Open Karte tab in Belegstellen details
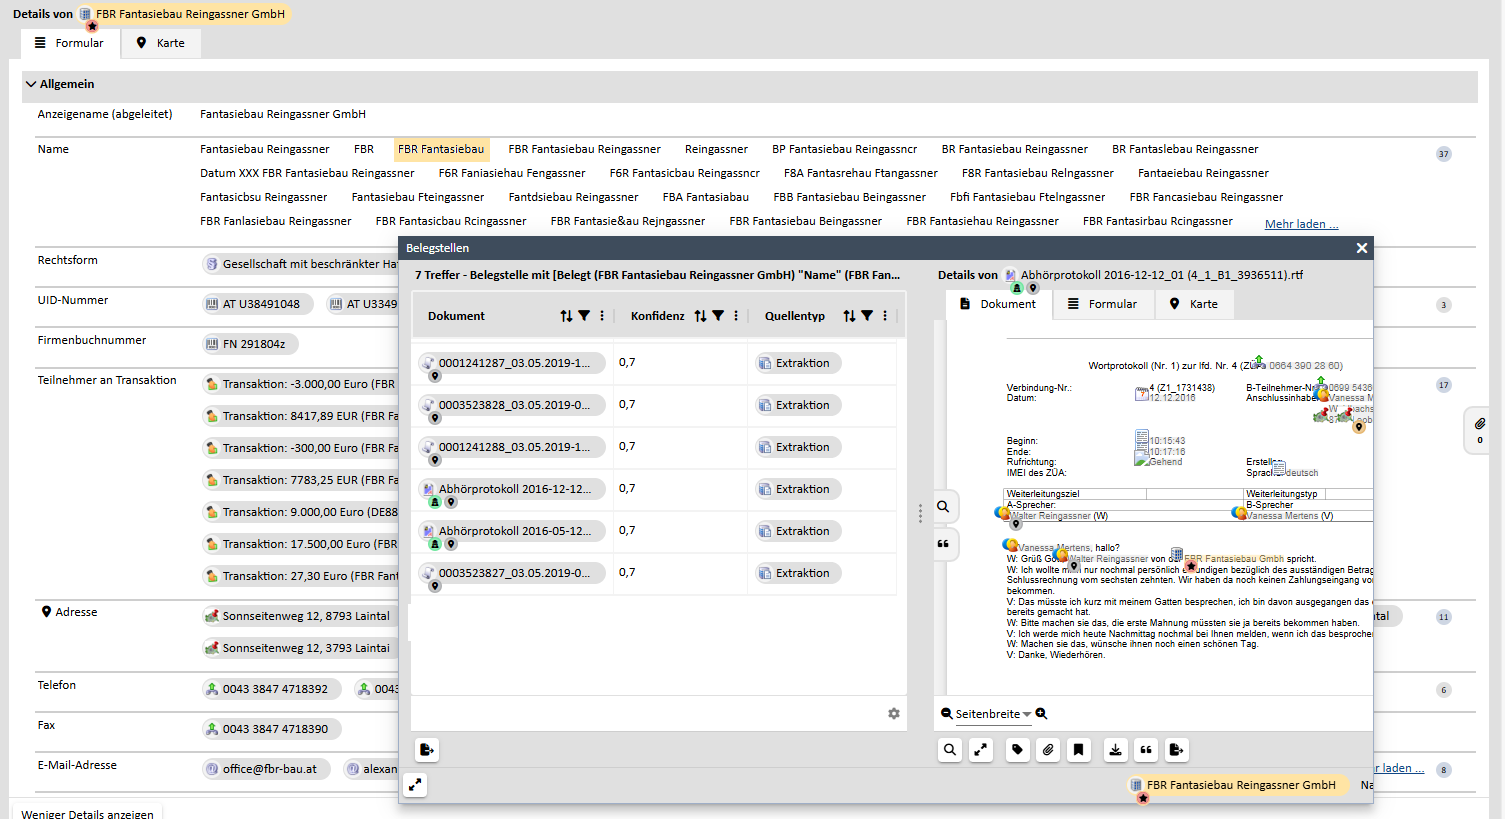 [1194, 304]
